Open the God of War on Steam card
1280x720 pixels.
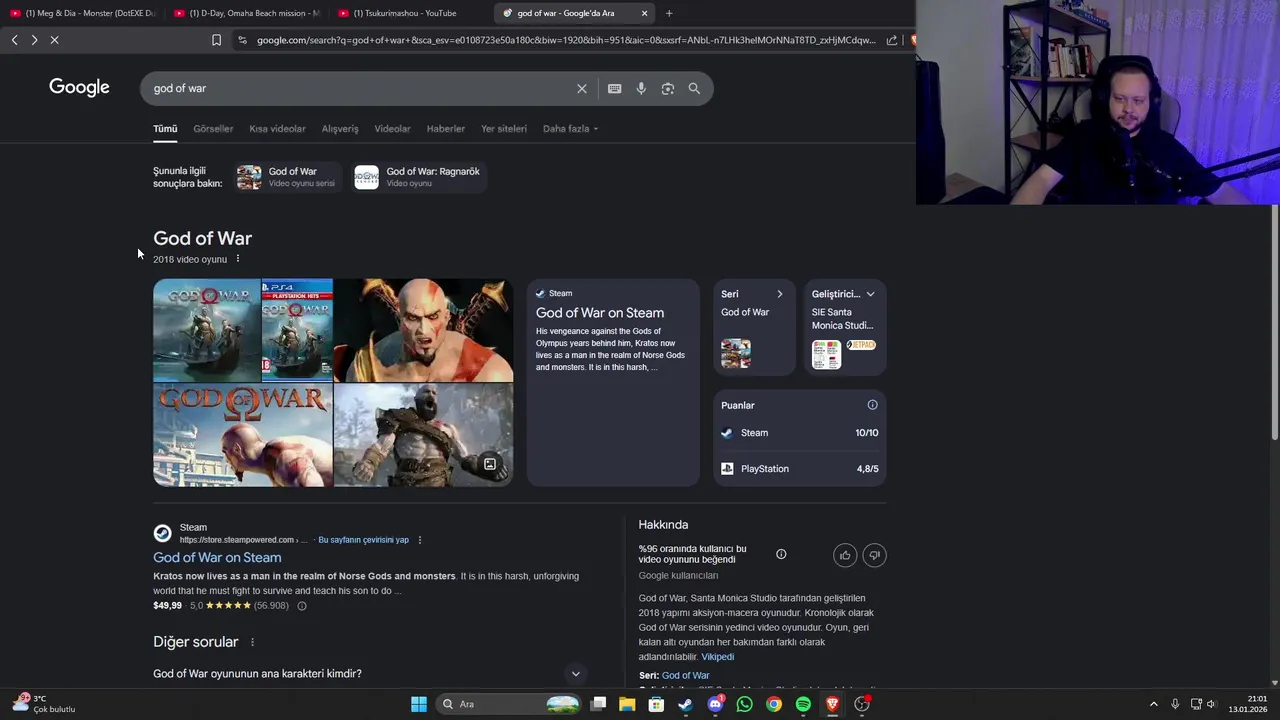pos(613,383)
